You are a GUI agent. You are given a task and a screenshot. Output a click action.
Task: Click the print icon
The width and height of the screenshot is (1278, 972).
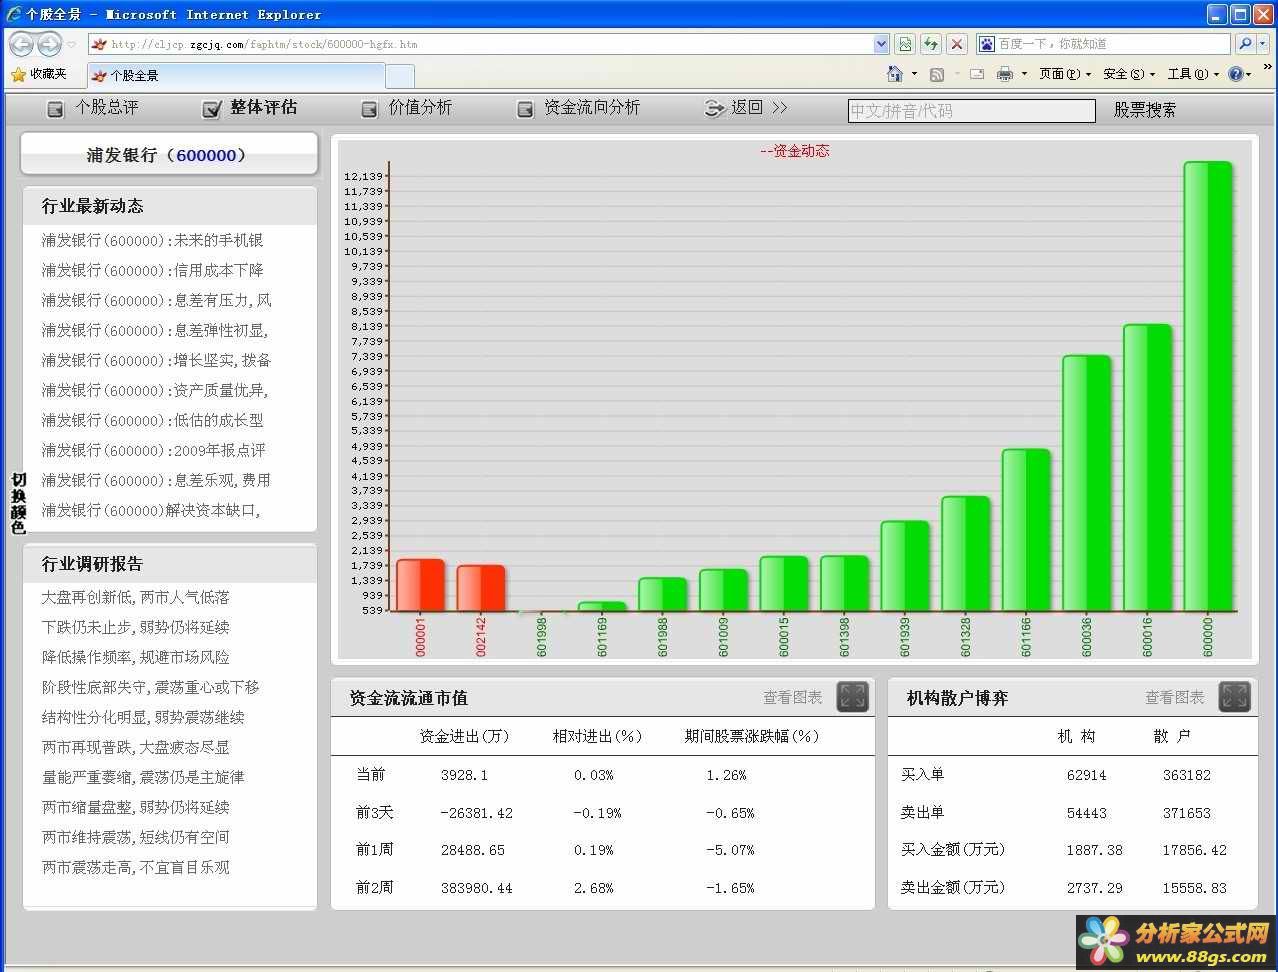(1005, 74)
